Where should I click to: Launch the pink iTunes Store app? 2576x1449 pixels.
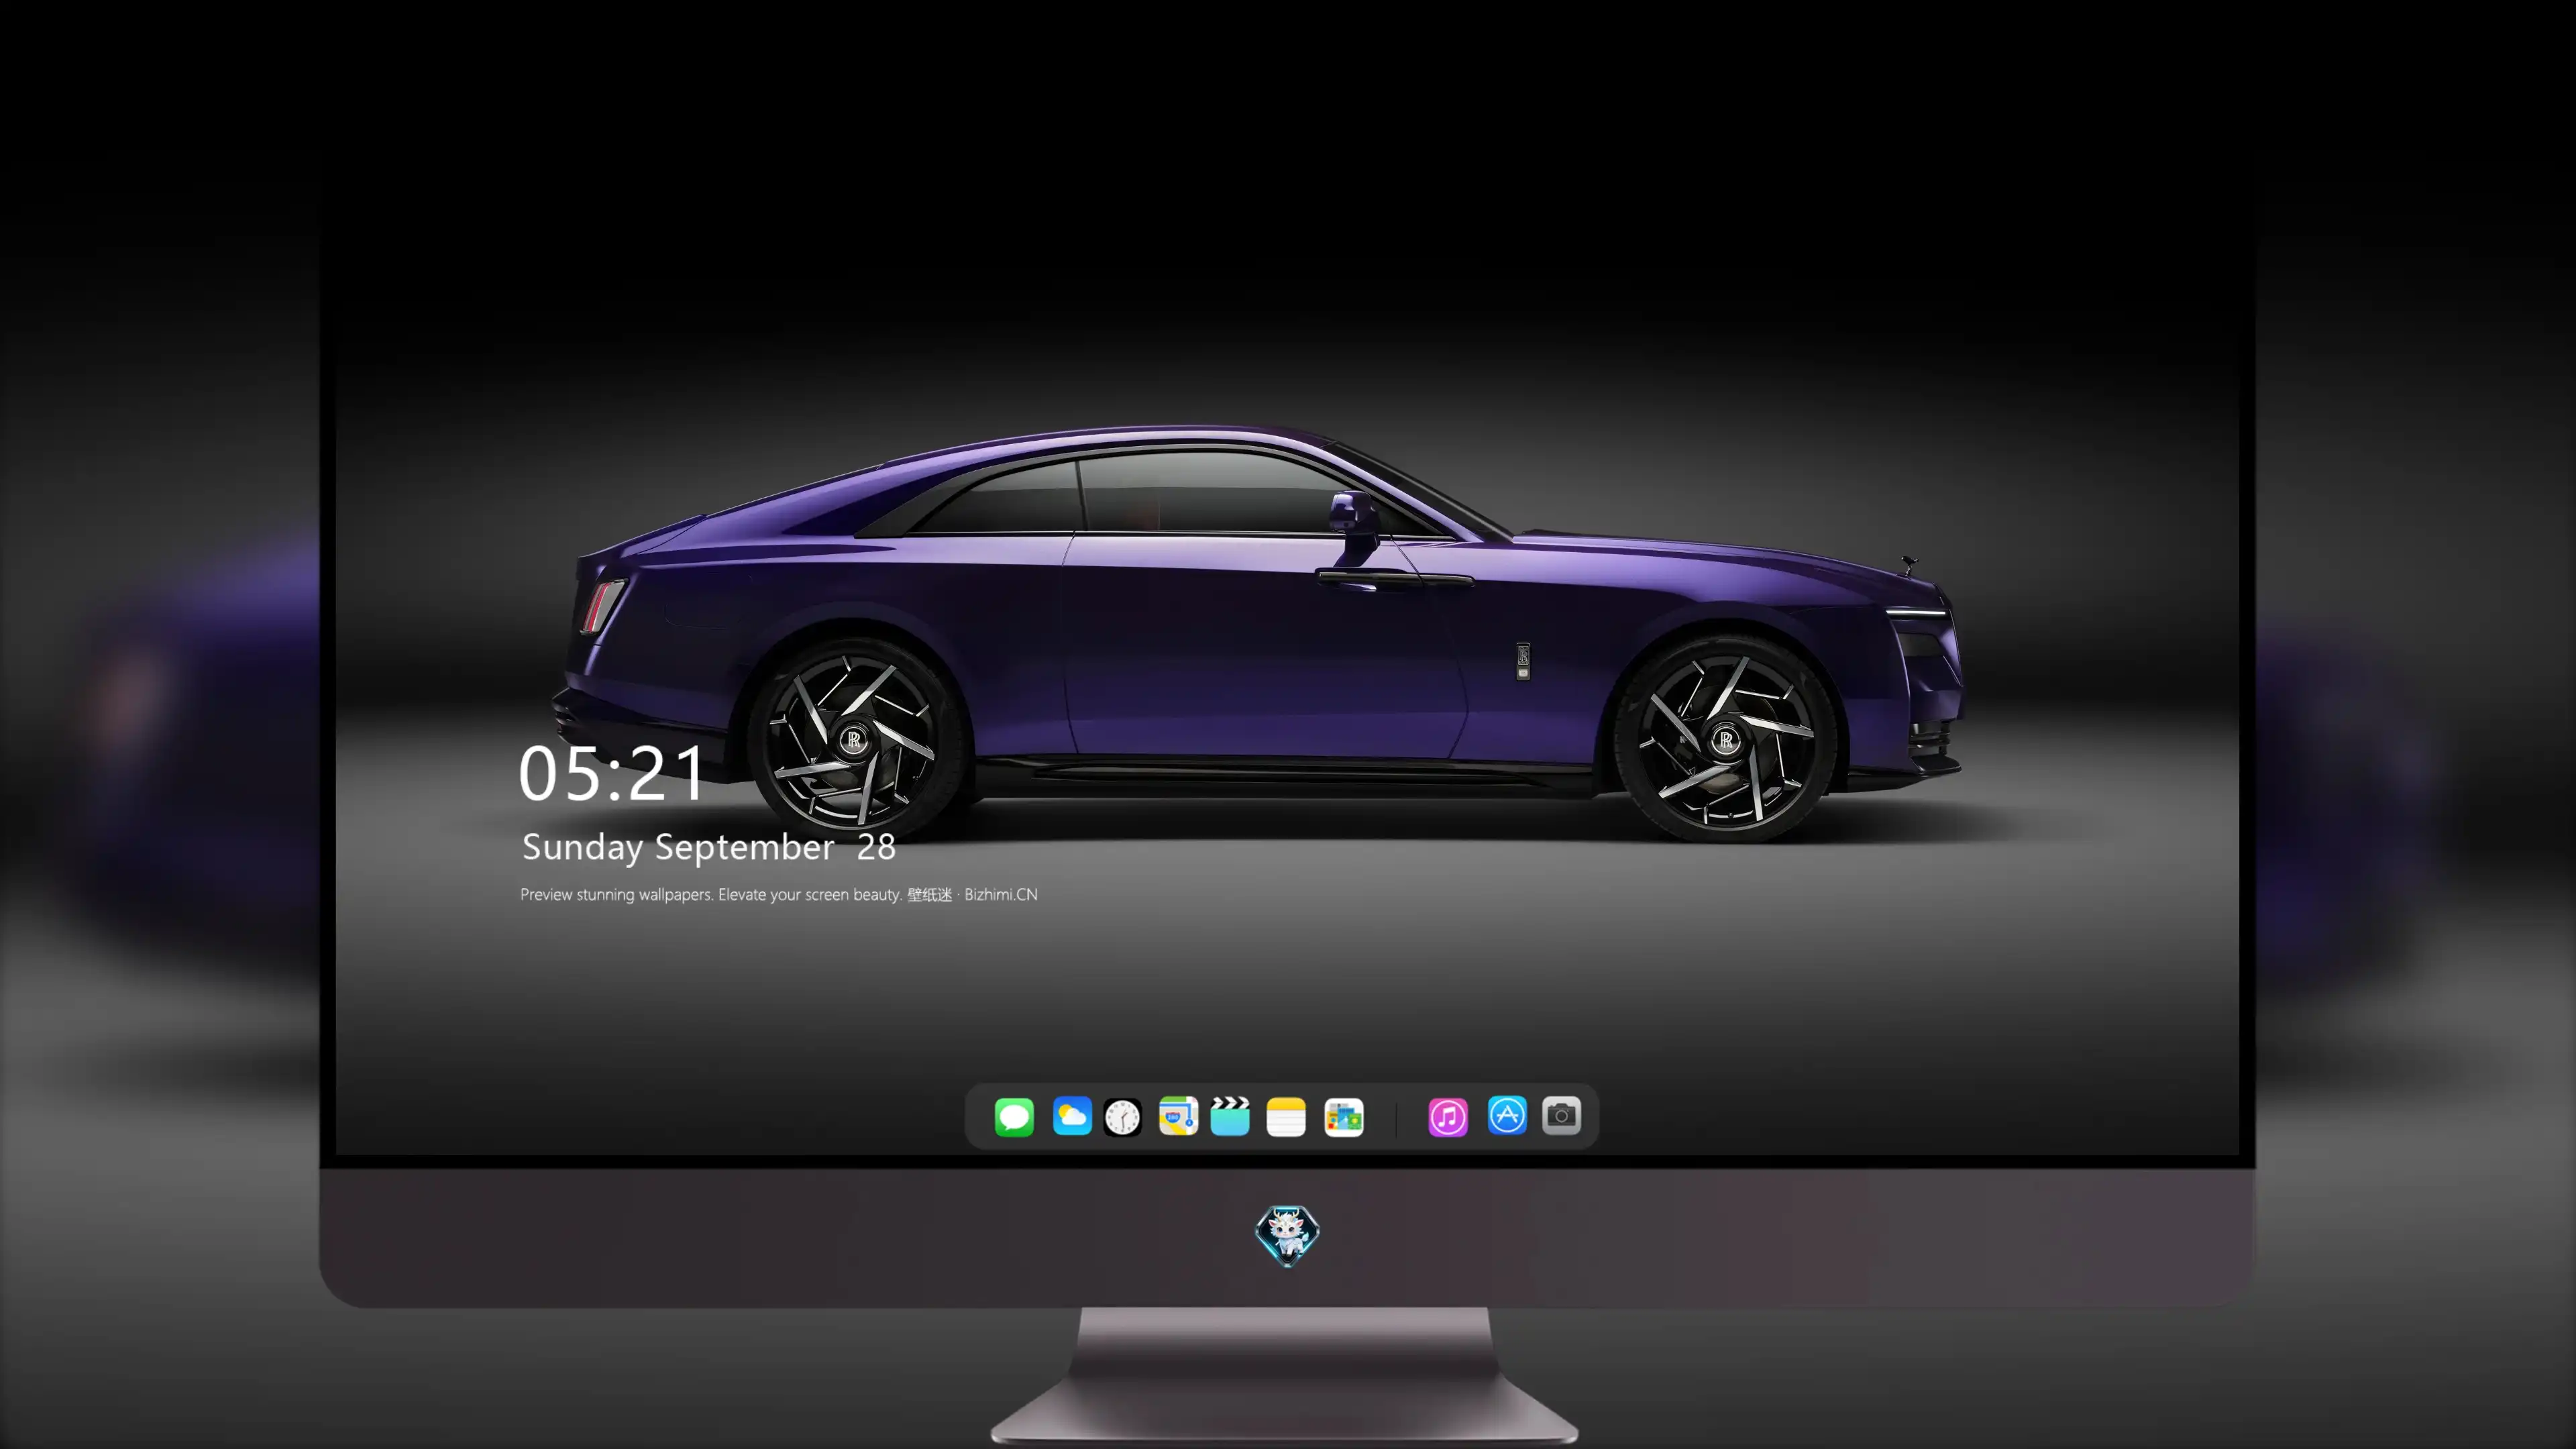1448,1117
